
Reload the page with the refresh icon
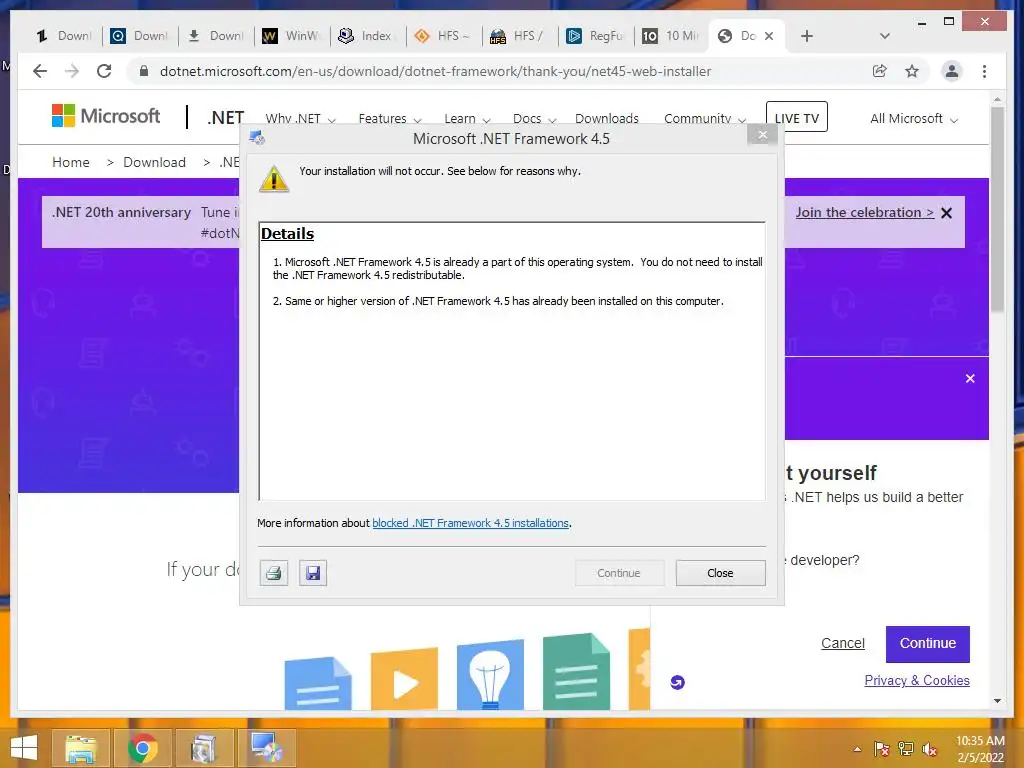tap(104, 71)
